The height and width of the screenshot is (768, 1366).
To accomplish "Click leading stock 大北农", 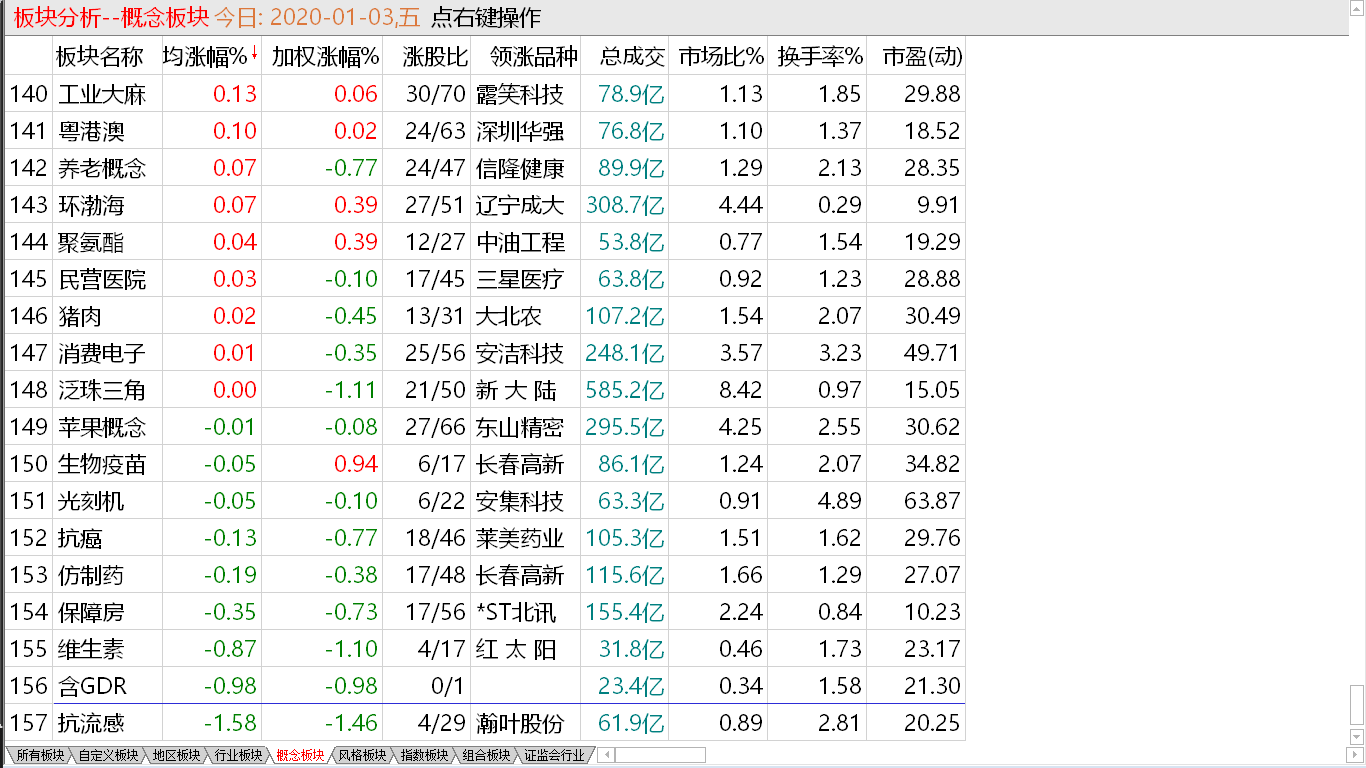I will coord(509,316).
